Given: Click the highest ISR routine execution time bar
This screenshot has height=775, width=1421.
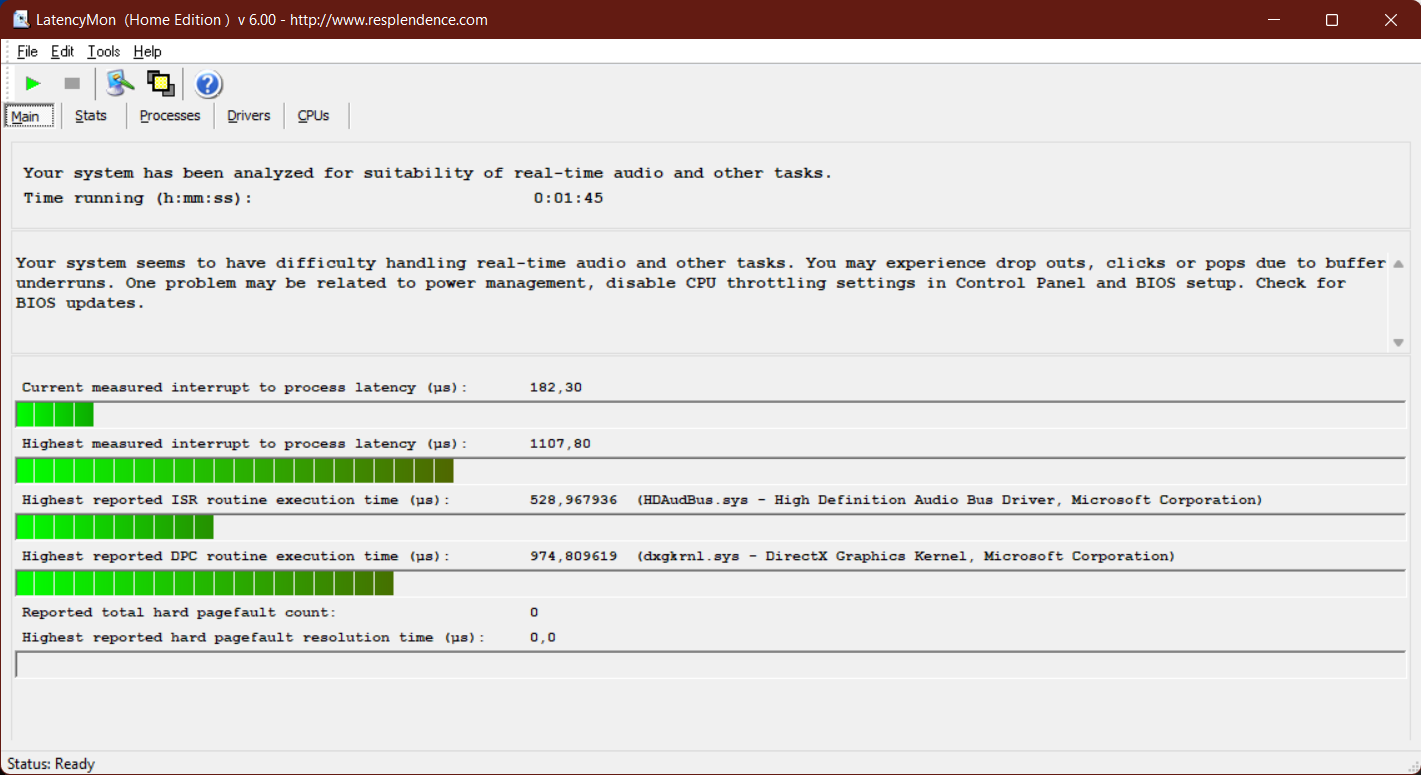Looking at the screenshot, I should 710,526.
